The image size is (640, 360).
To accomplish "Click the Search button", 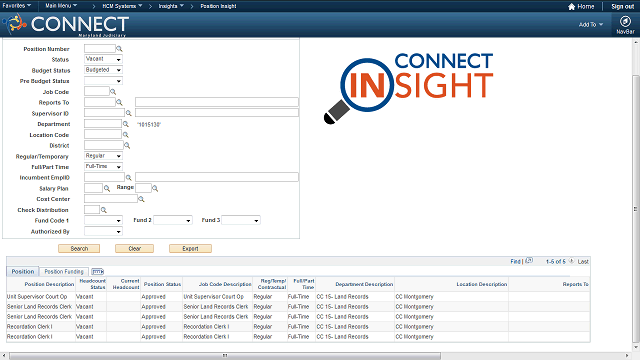I will pos(79,249).
